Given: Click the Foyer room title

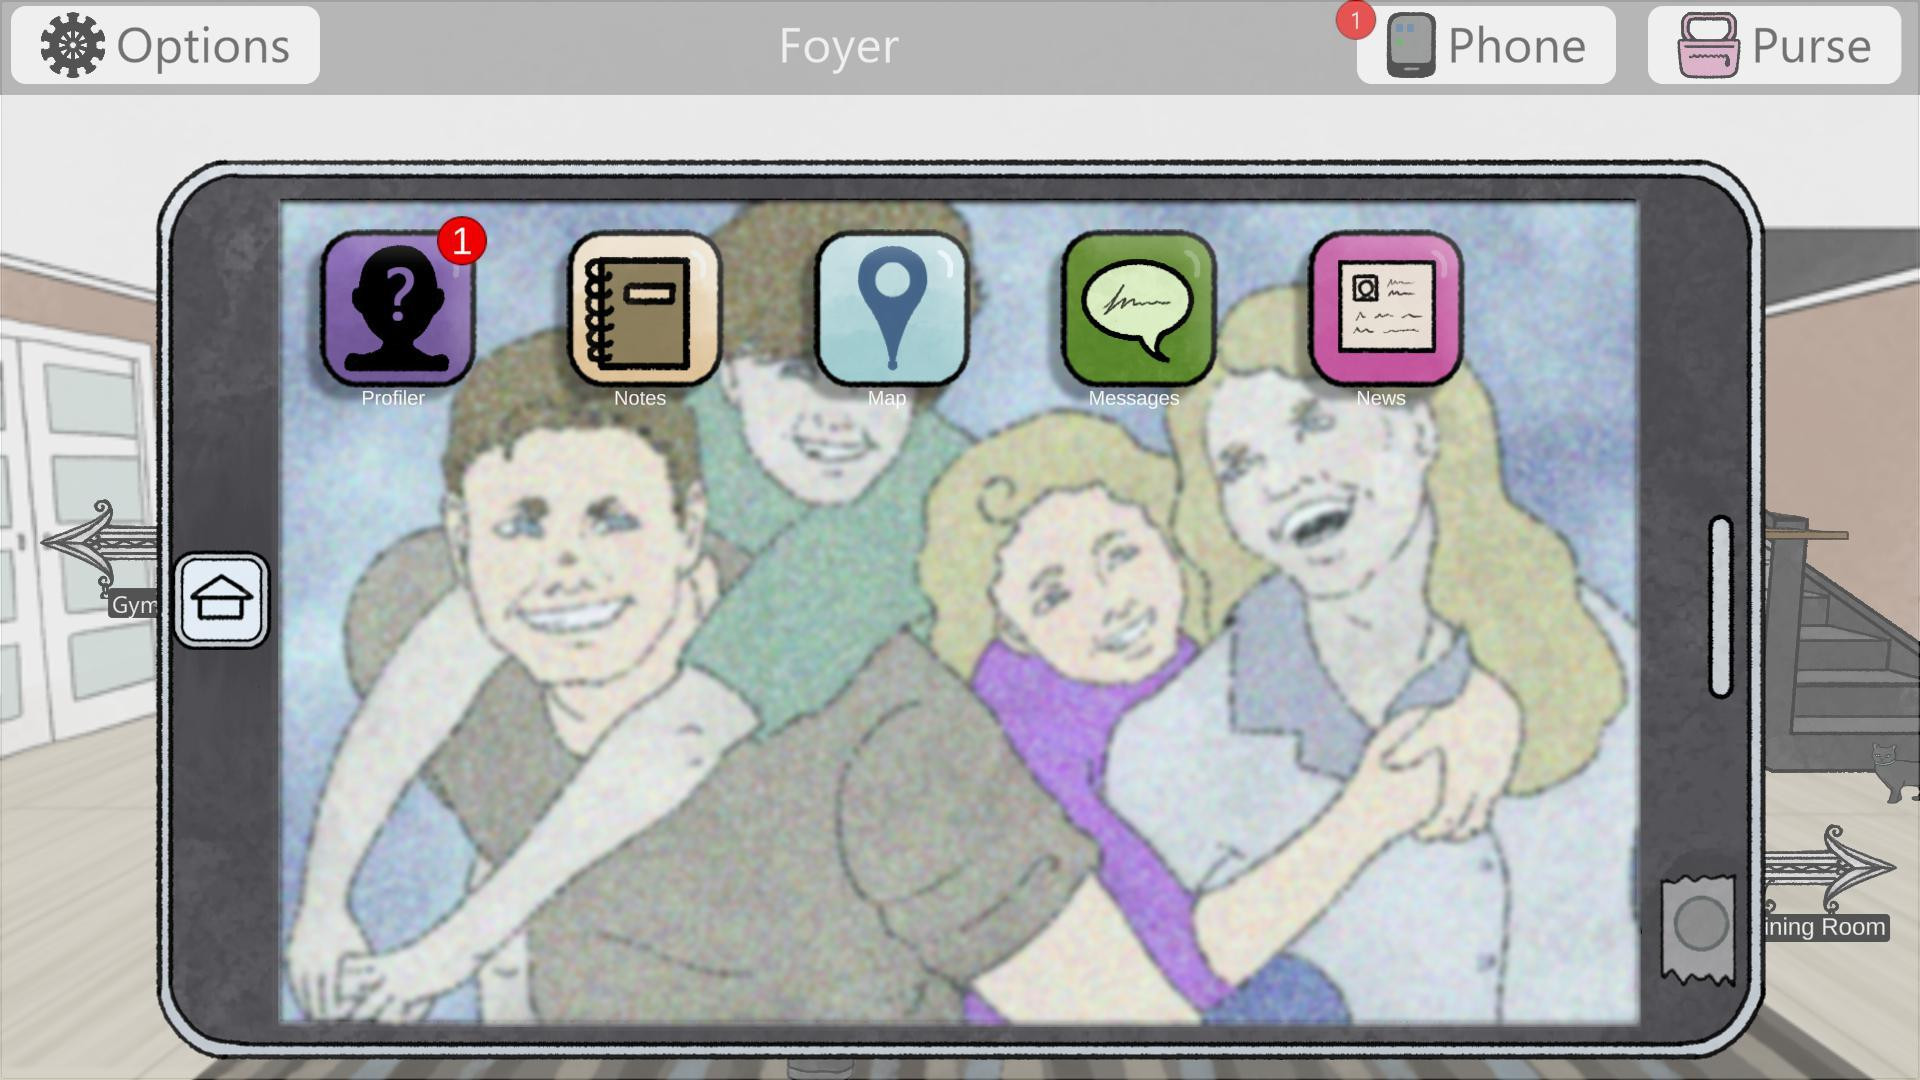Looking at the screenshot, I should (839, 46).
